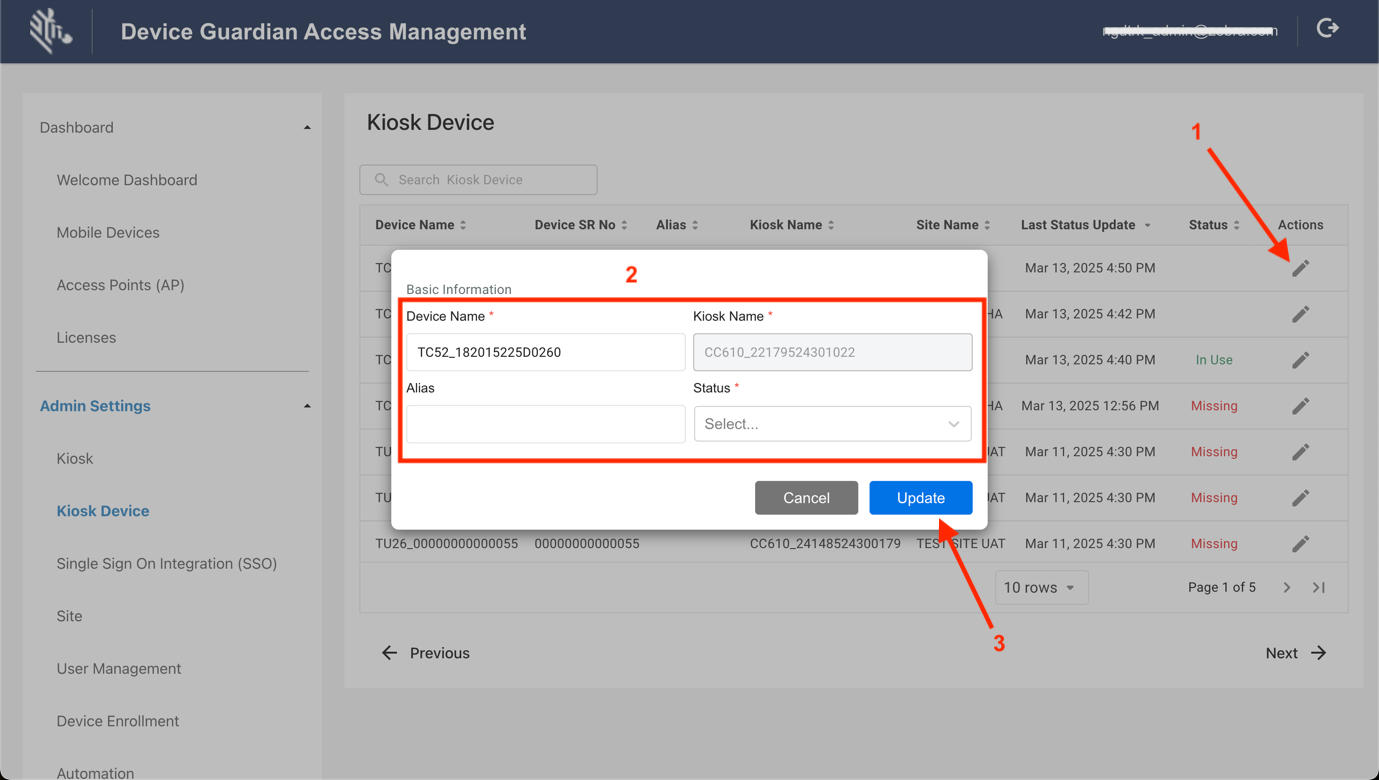Click edit pencil for Mar 13 12:56 PM row
Image resolution: width=1379 pixels, height=780 pixels.
1300,406
